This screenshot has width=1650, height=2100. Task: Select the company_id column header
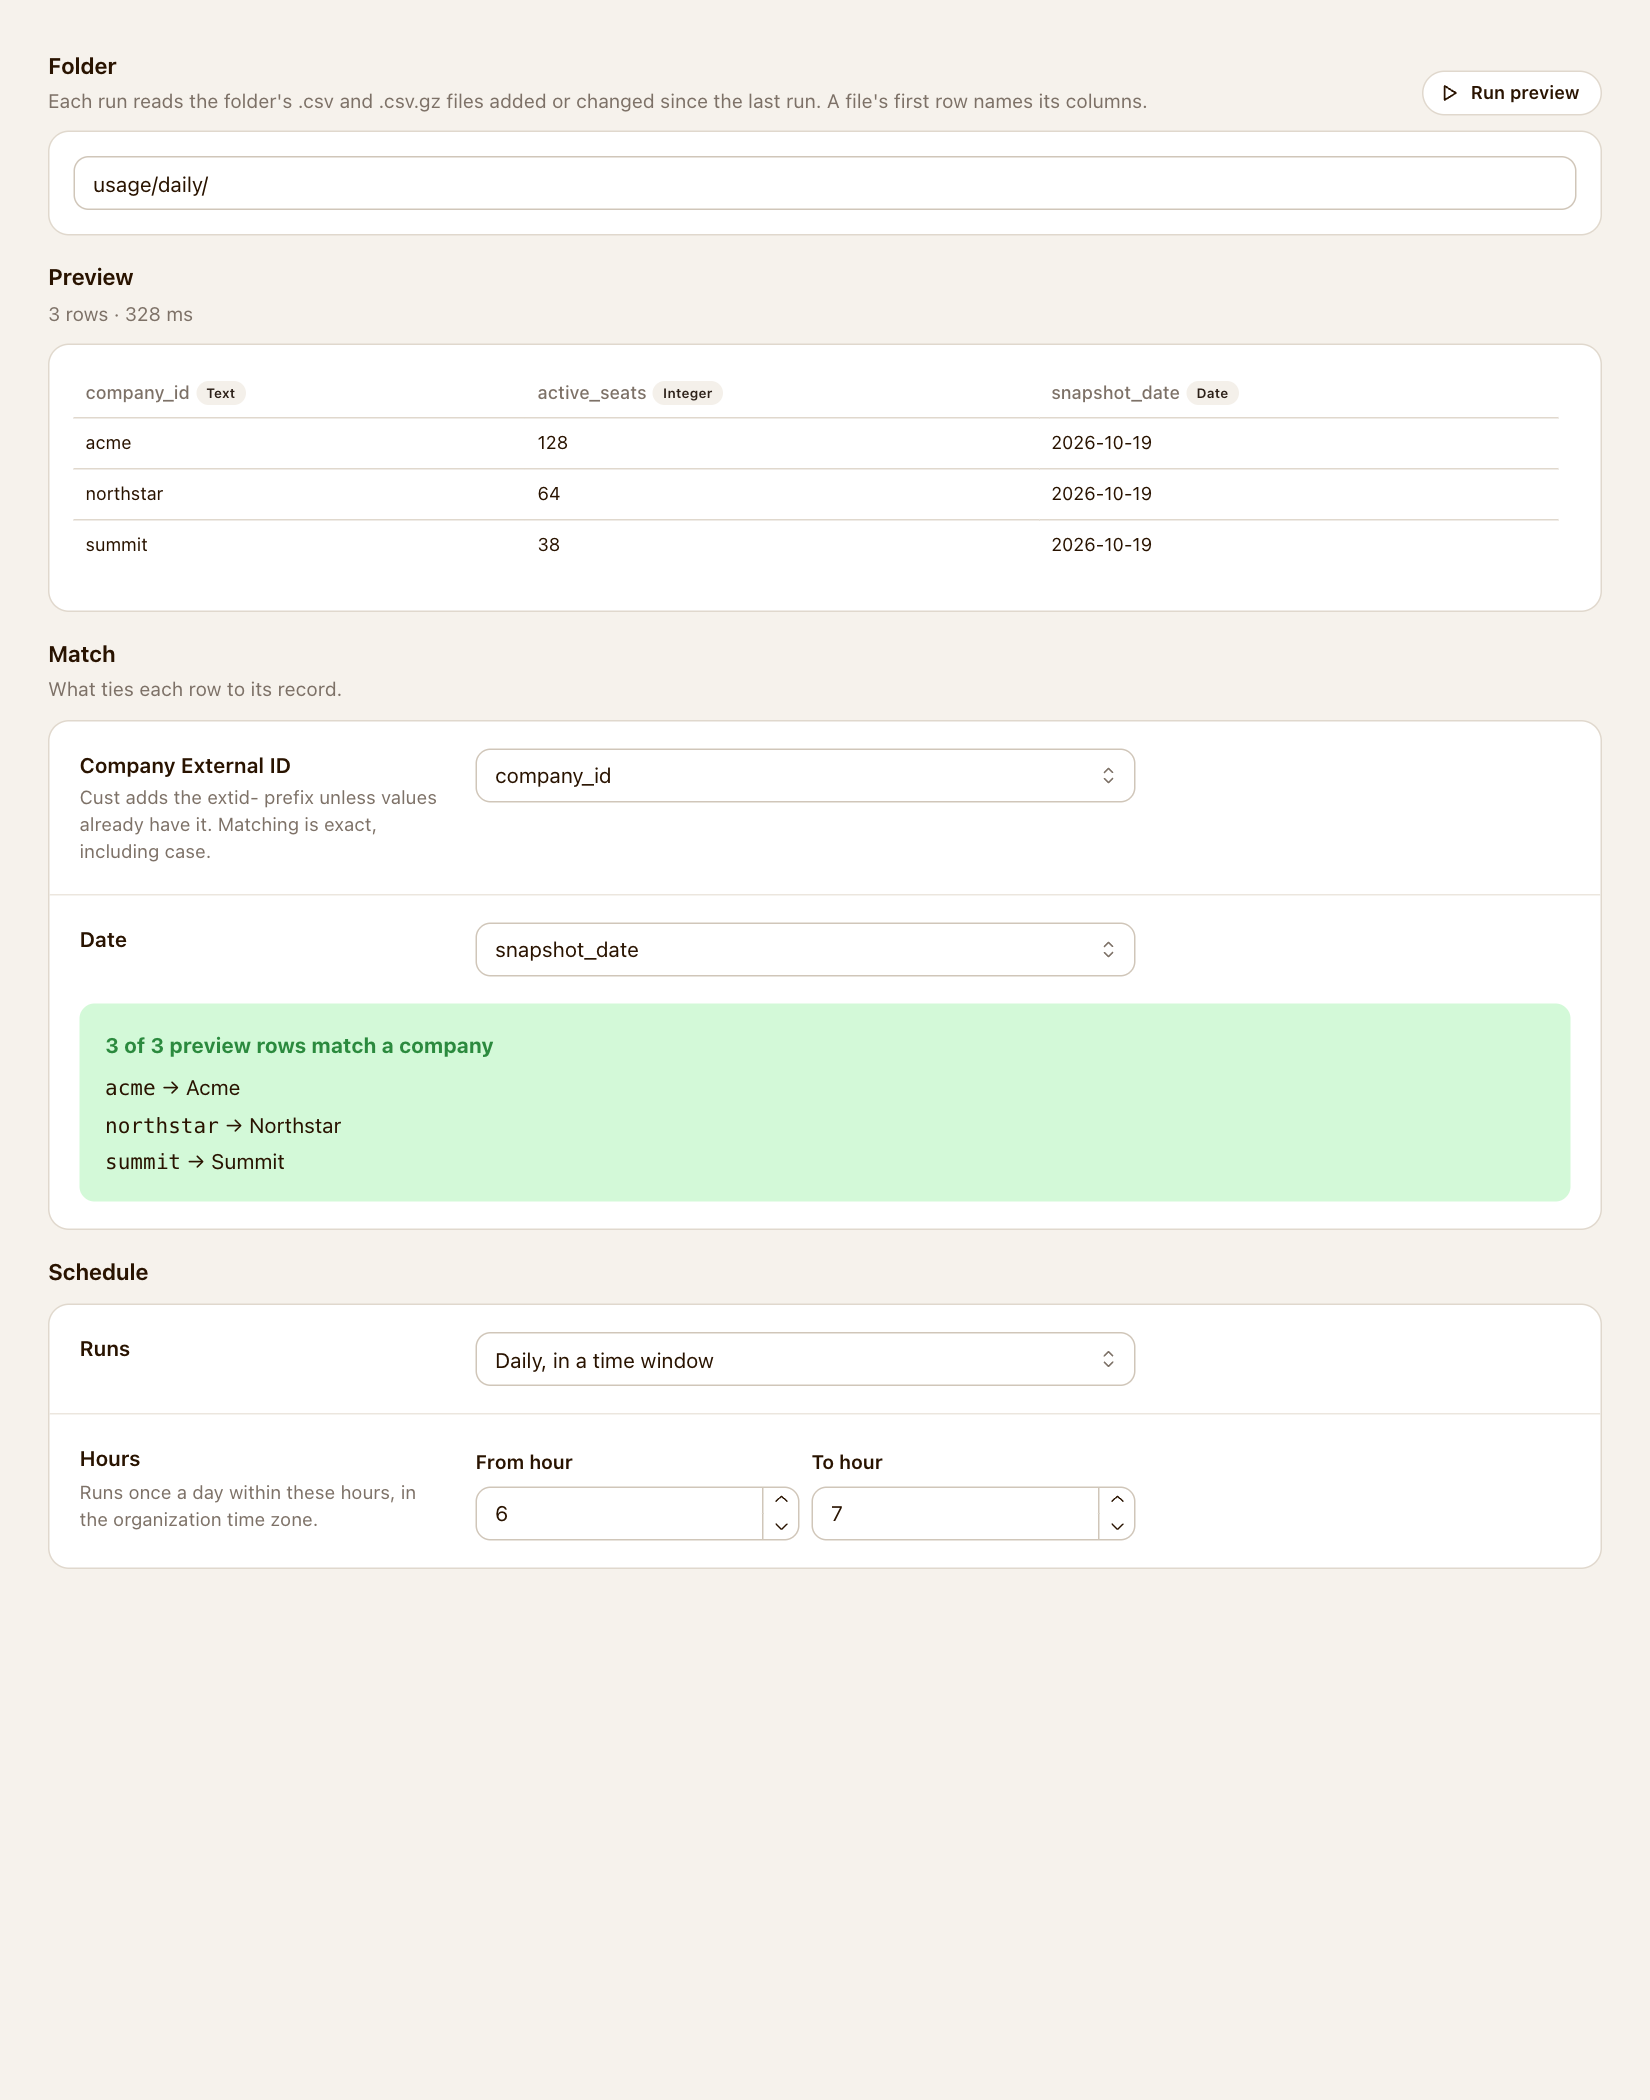(x=137, y=393)
